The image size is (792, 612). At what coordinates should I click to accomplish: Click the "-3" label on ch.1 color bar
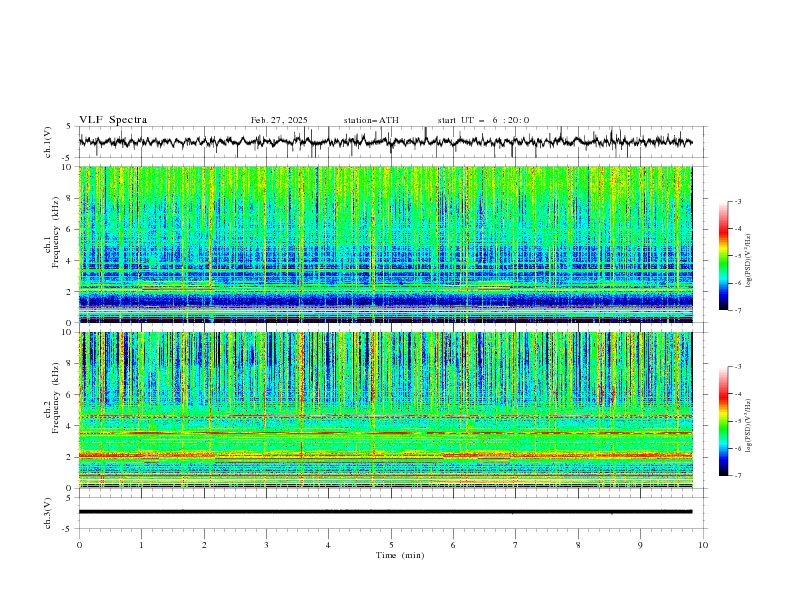[737, 201]
